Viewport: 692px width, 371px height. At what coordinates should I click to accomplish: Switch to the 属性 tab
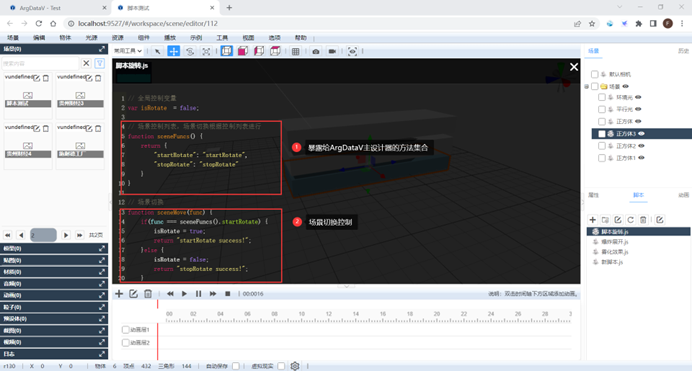[594, 195]
